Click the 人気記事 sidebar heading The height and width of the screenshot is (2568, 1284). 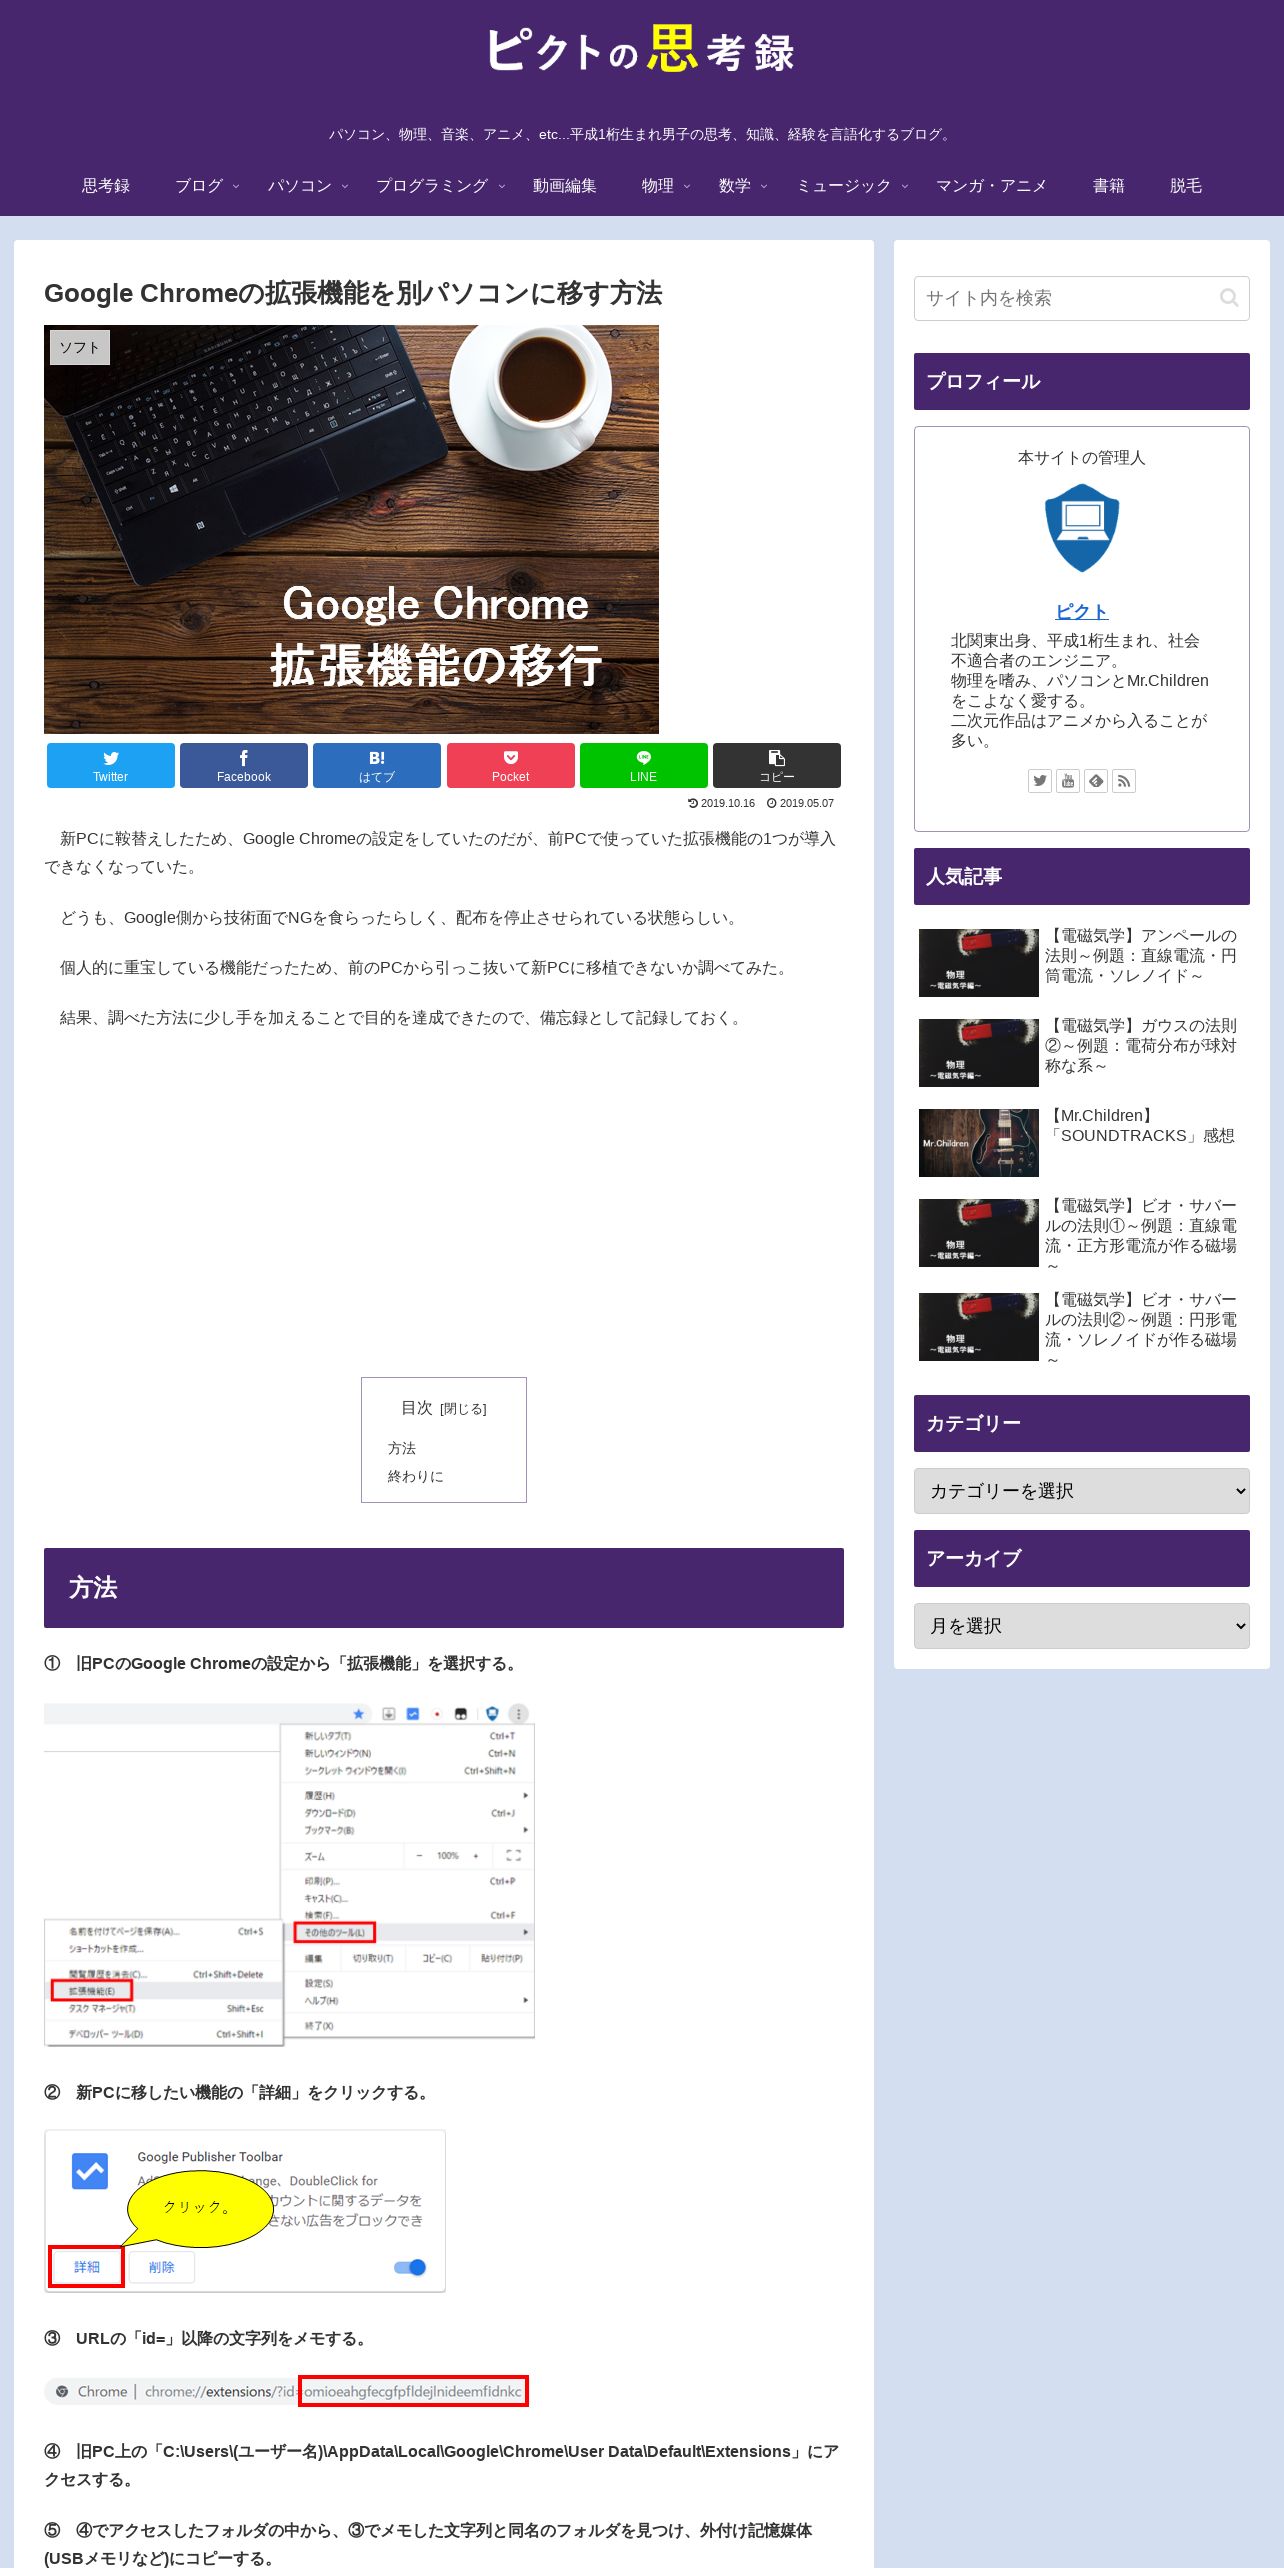(x=1082, y=877)
